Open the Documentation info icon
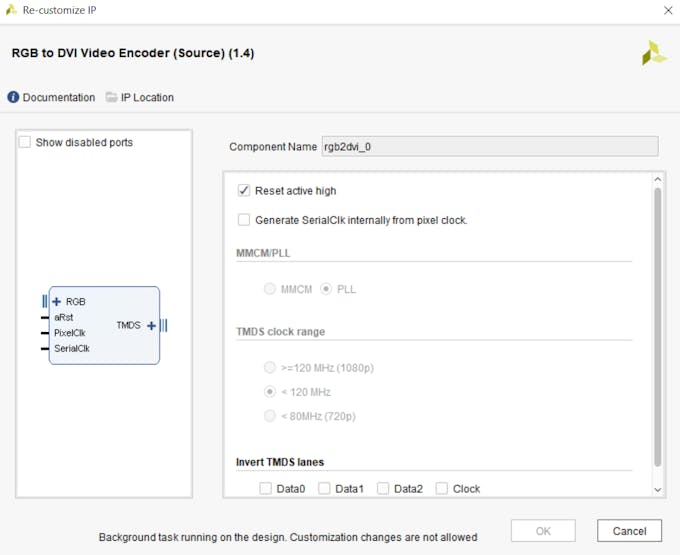680x555 pixels. [x=13, y=97]
